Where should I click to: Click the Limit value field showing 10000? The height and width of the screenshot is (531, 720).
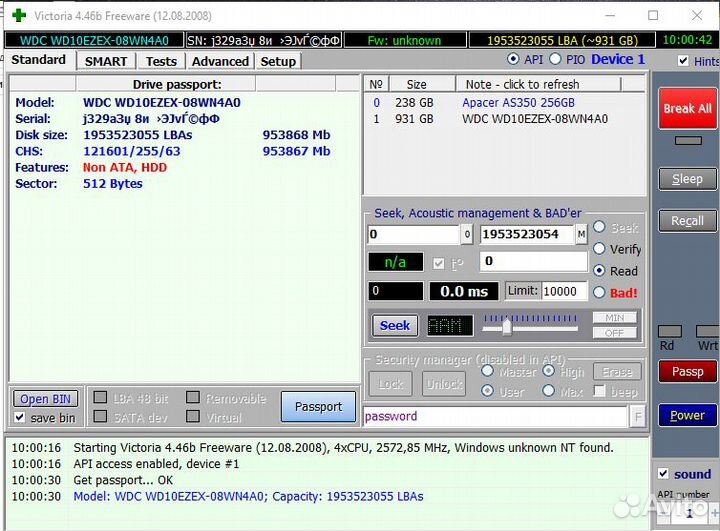coord(565,291)
